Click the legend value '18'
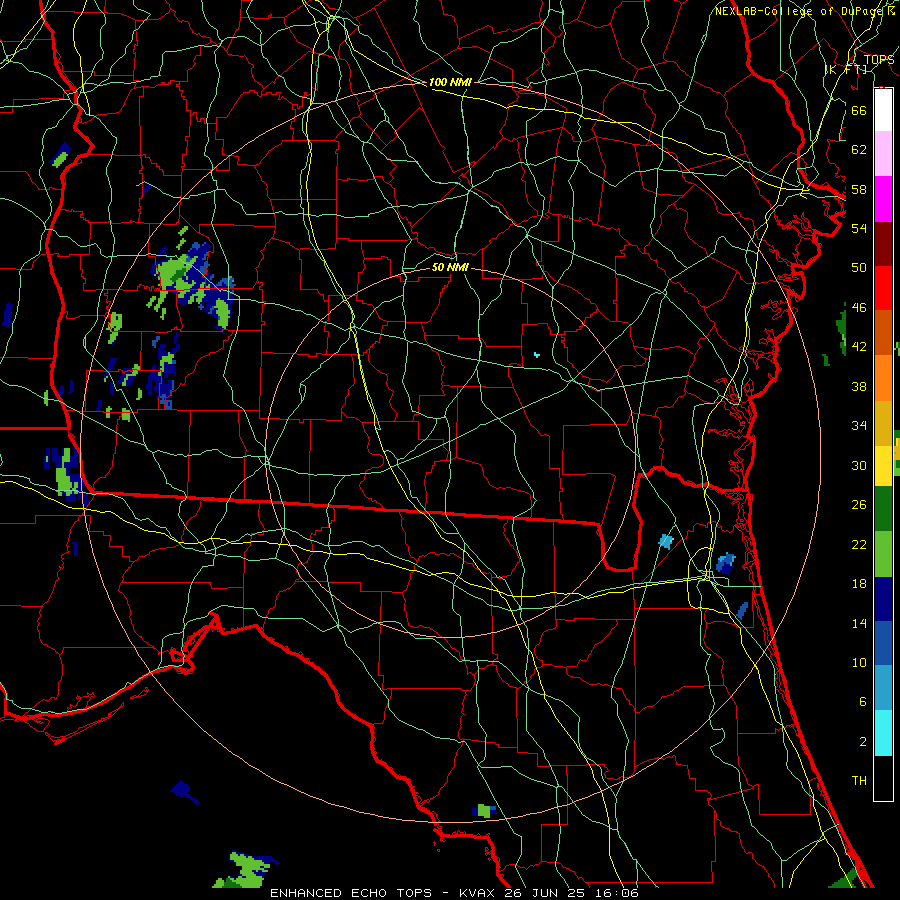This screenshot has height=900, width=900. [x=859, y=584]
